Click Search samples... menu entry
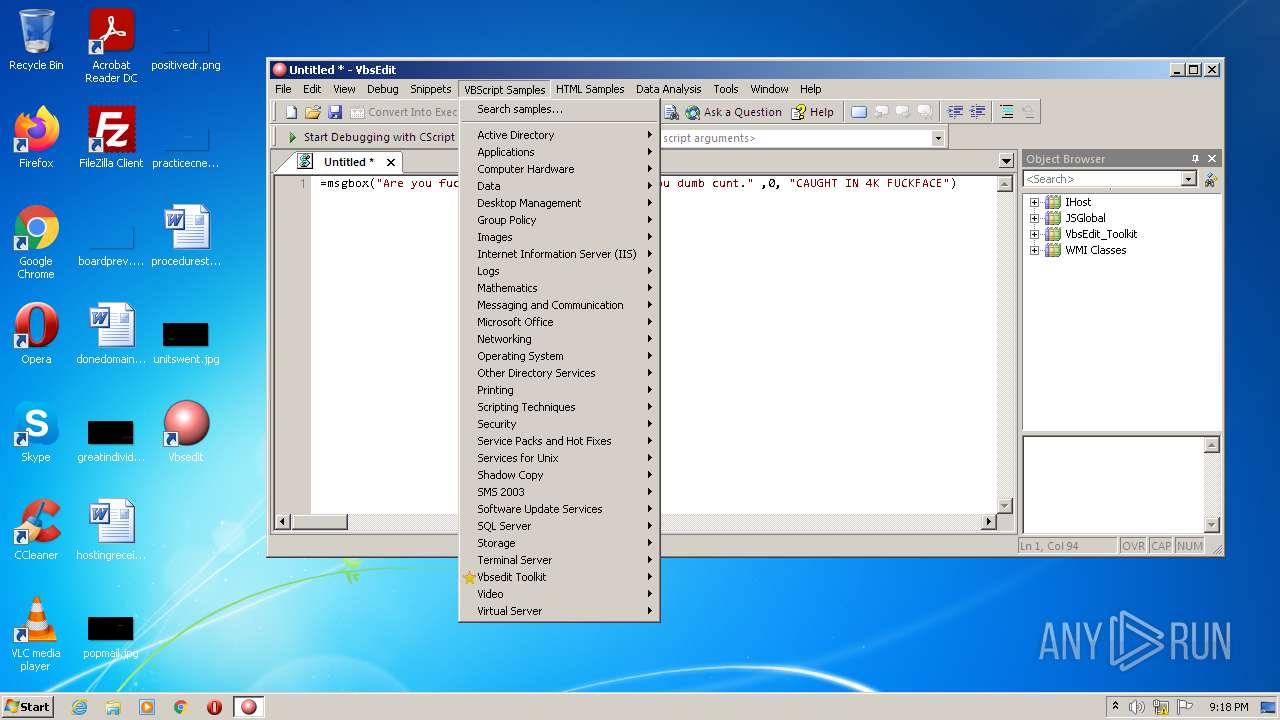 pos(559,109)
